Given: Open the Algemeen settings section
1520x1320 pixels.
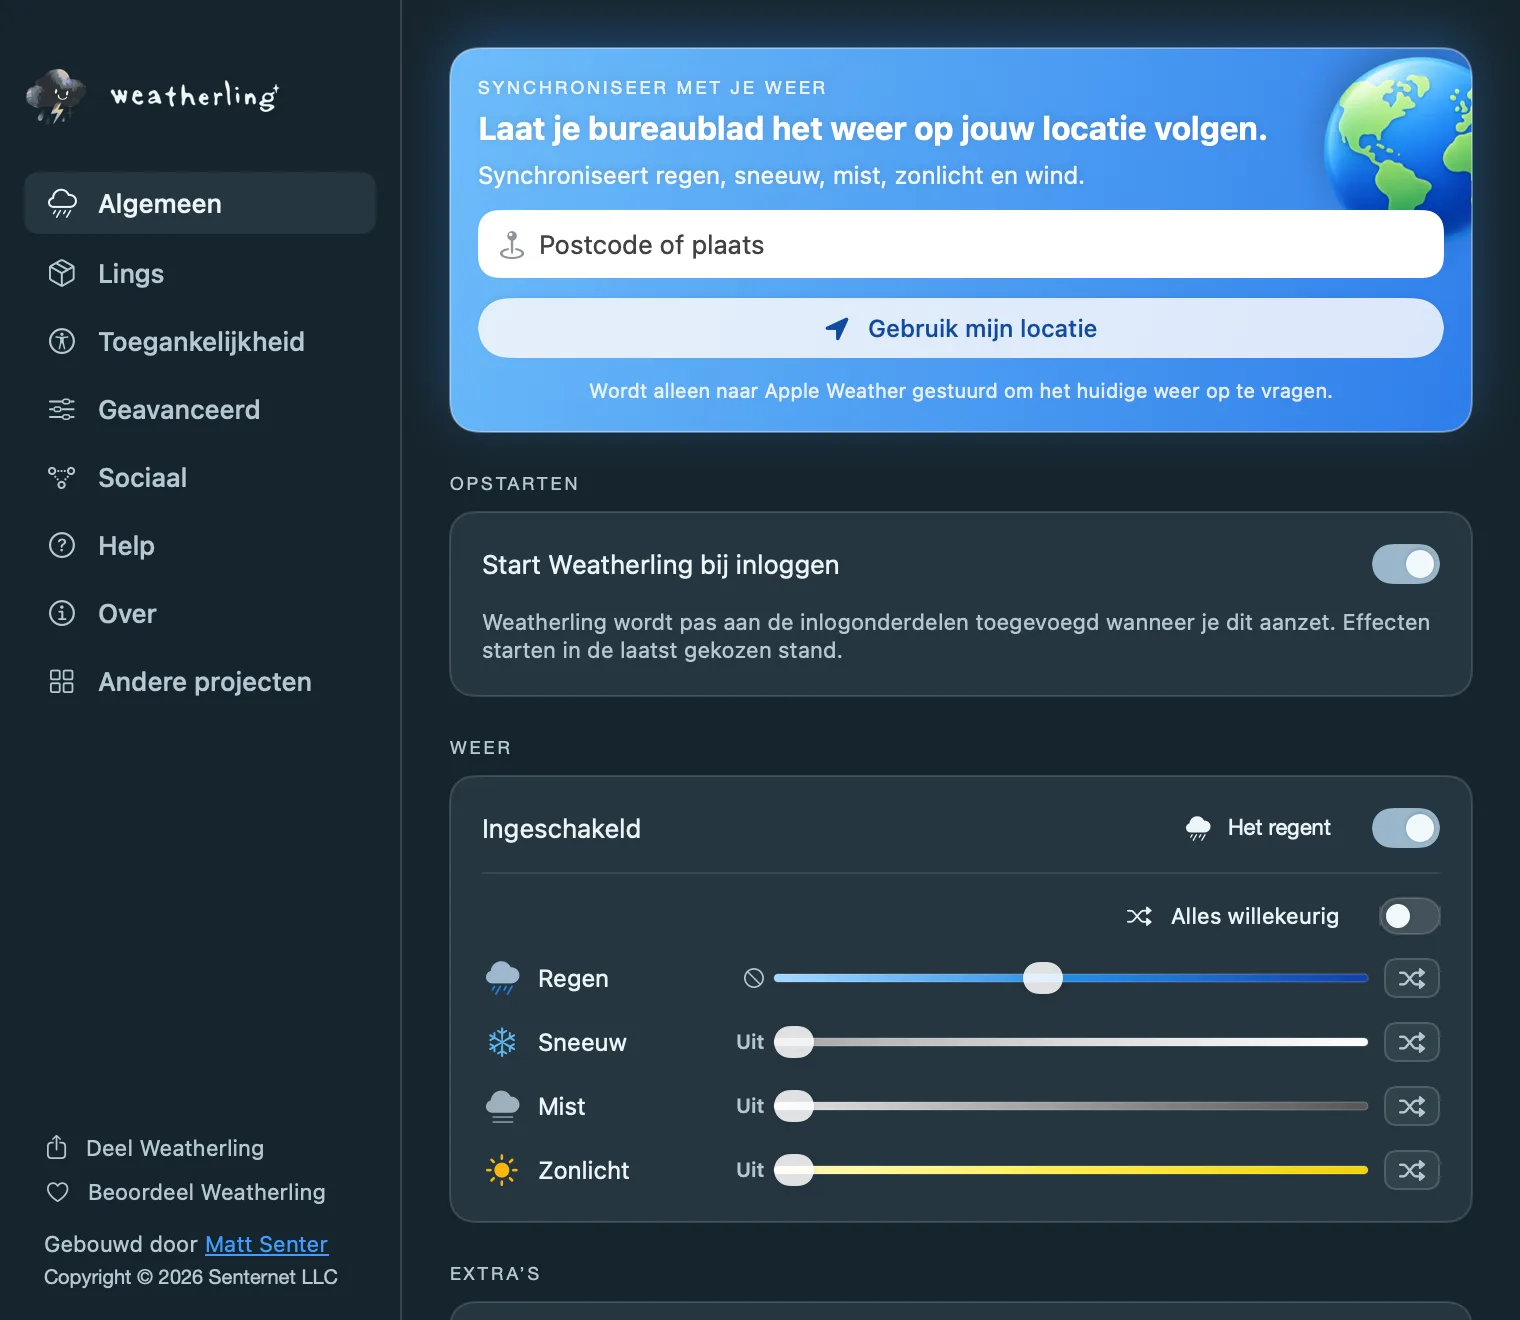Looking at the screenshot, I should [x=200, y=203].
